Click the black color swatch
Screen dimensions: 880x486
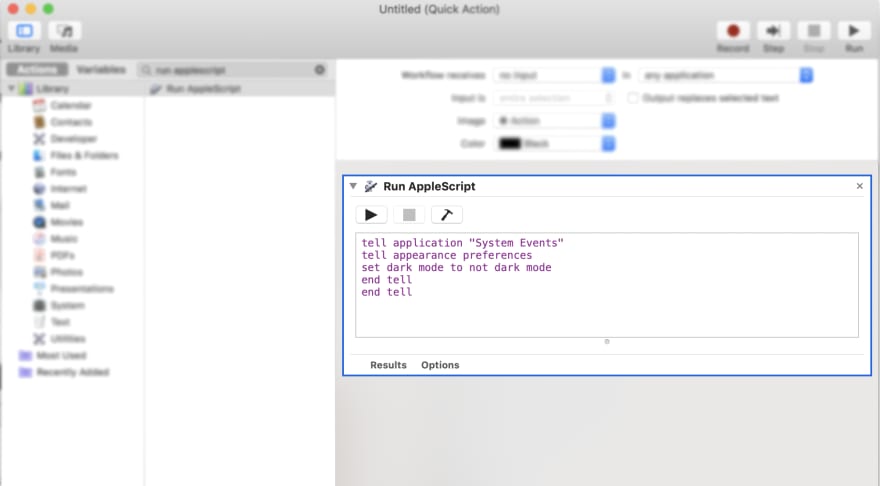(510, 144)
